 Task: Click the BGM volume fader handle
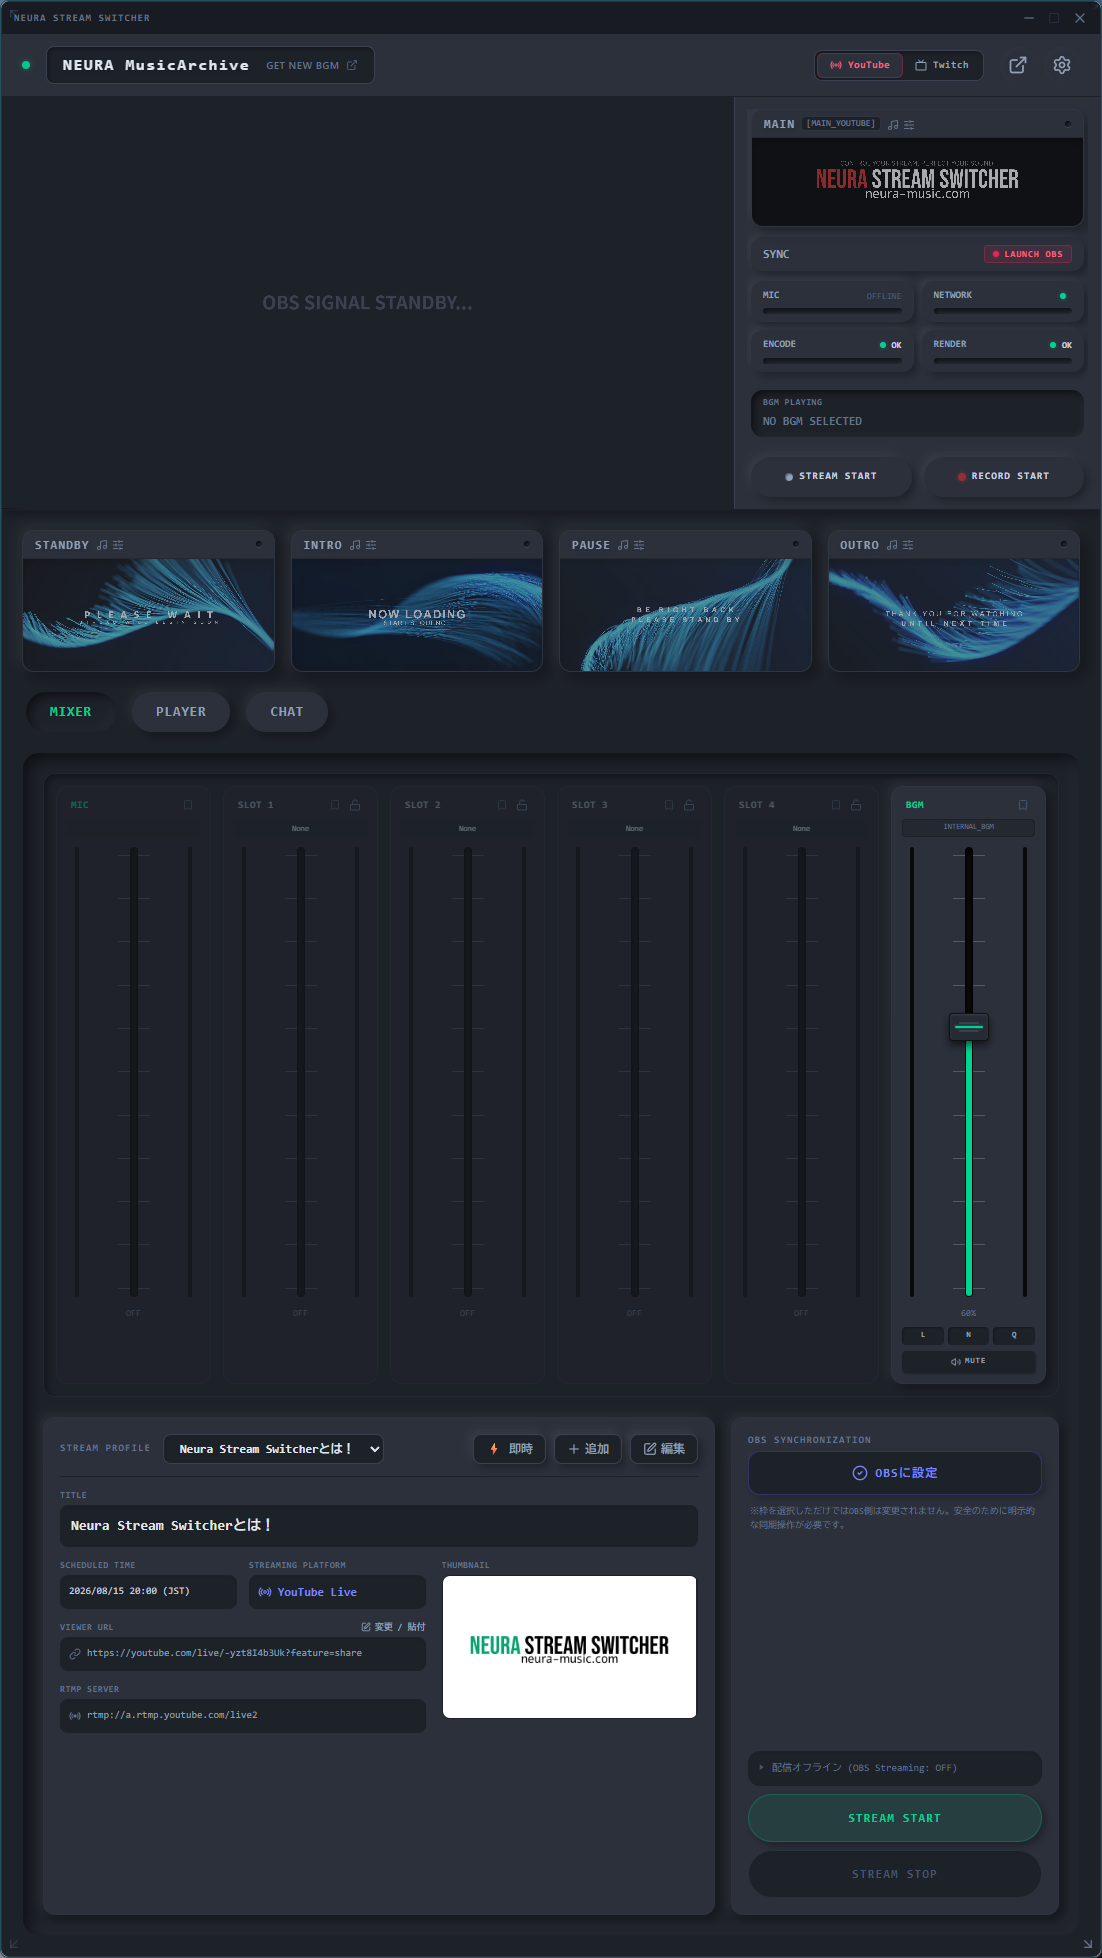(x=968, y=1027)
